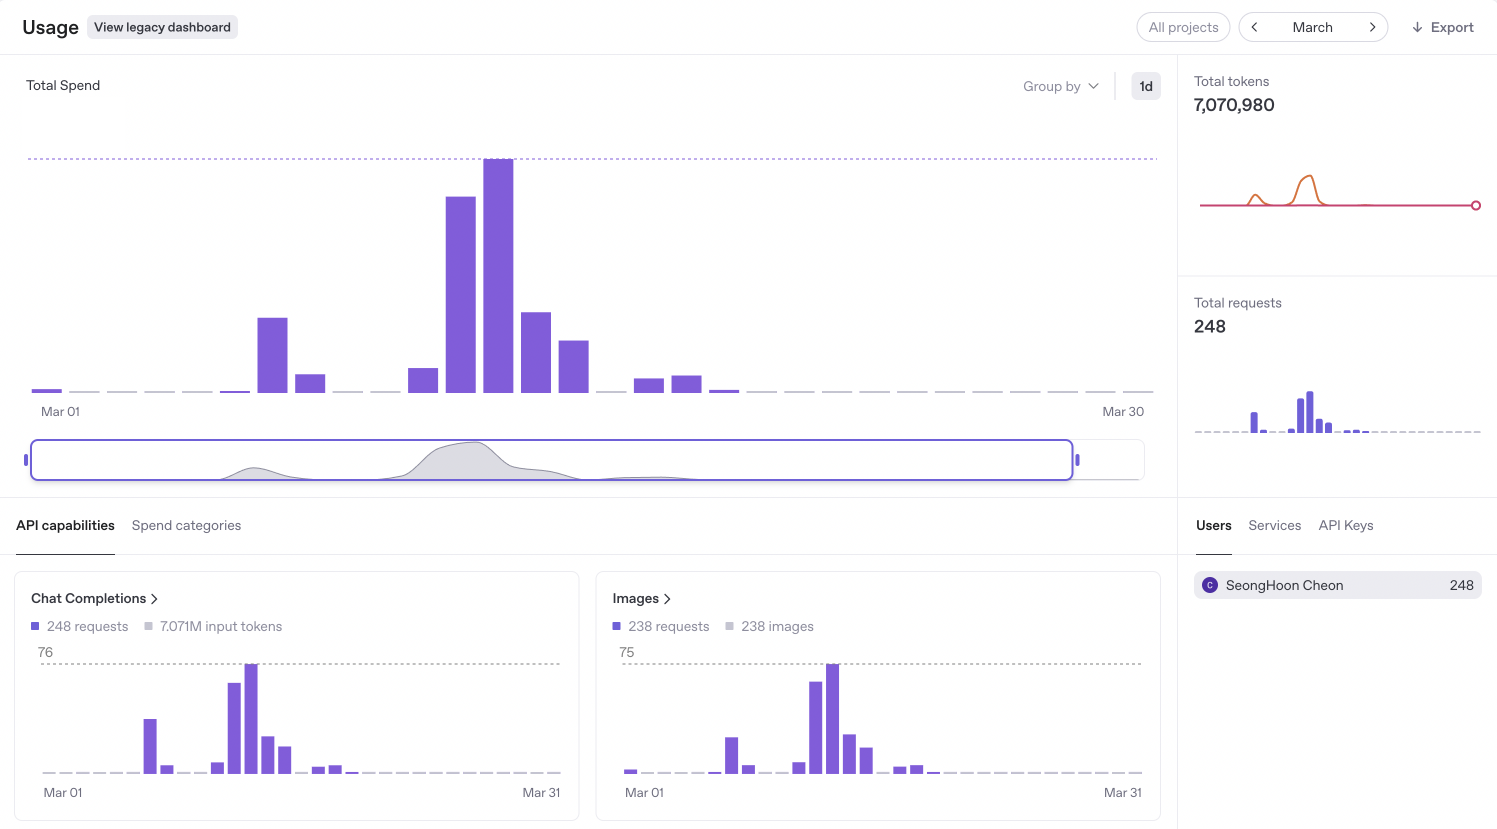Switch to the Spend categories tab
Viewport: 1497px width, 829px height.
(186, 525)
